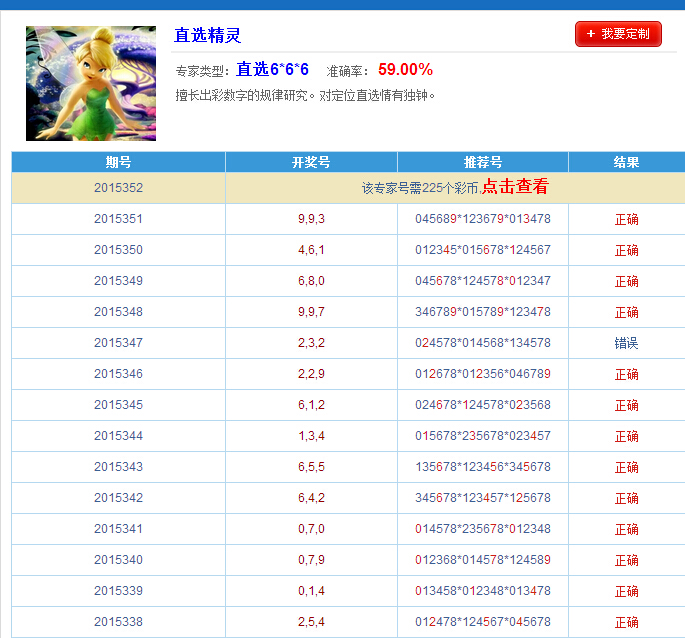
Task: Click draw number 4,6,1
Action: (x=311, y=250)
